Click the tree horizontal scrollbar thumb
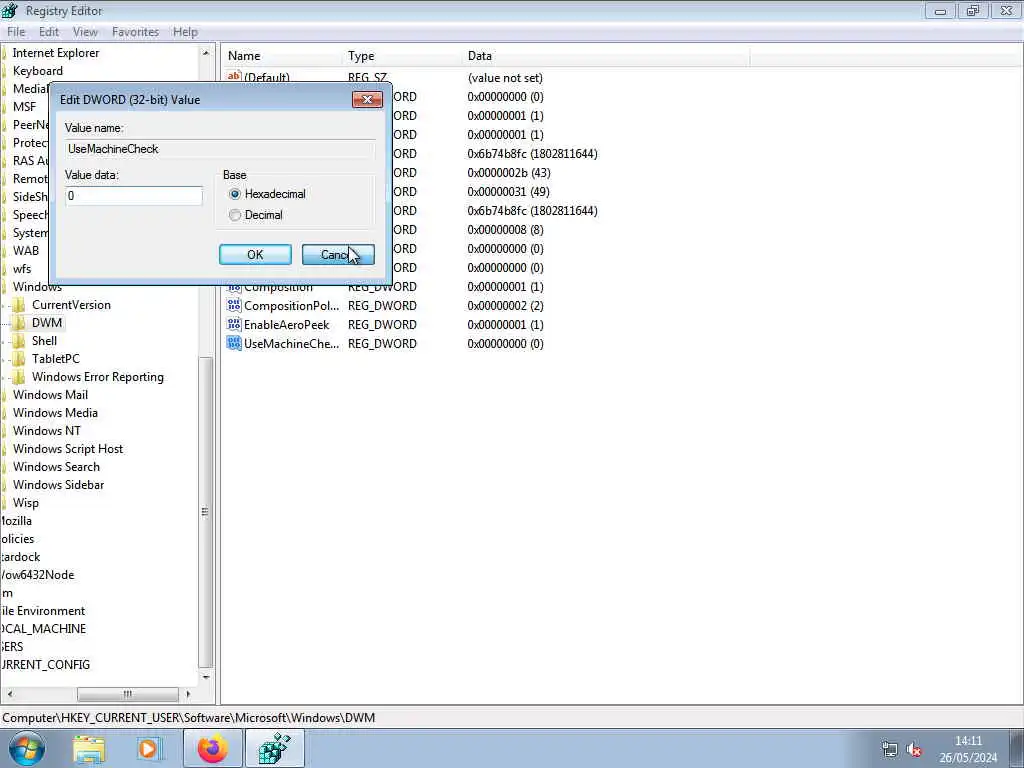The width and height of the screenshot is (1024, 768). (127, 694)
